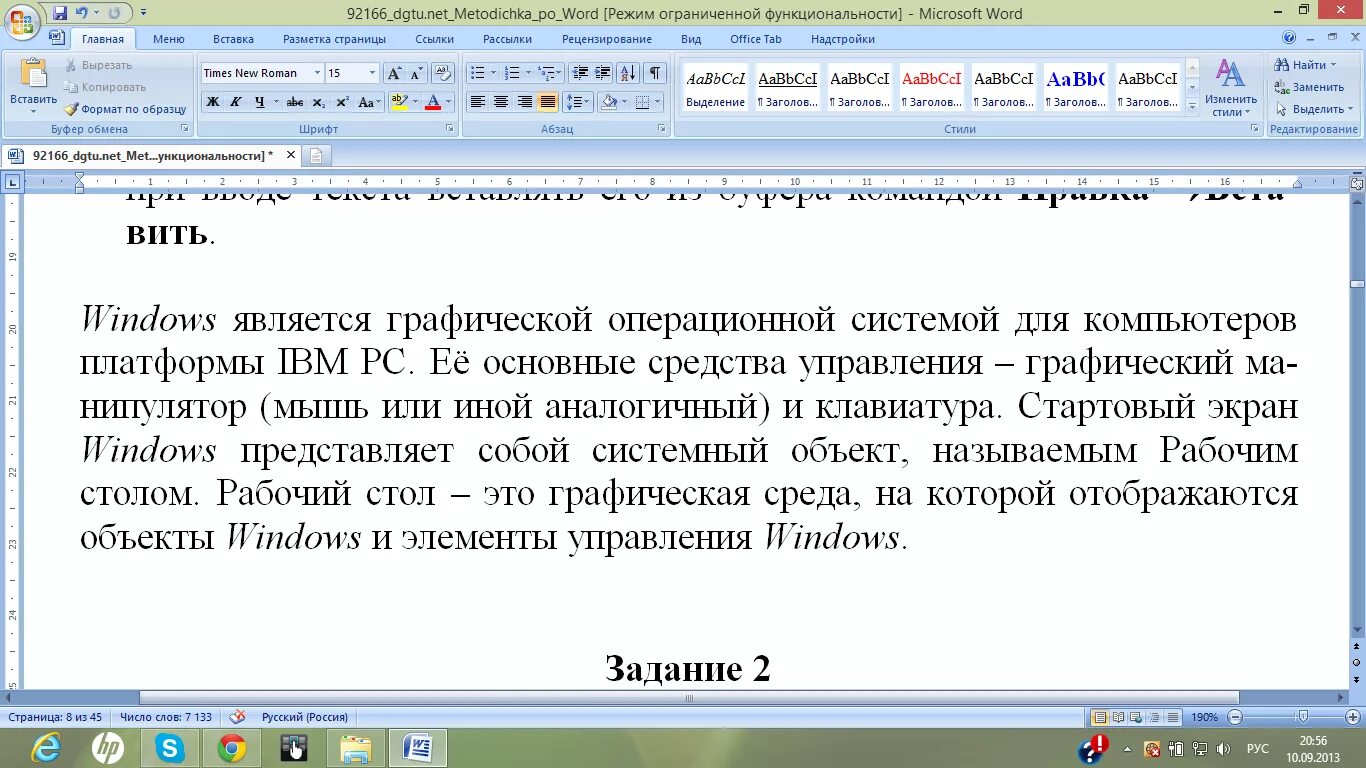Open the Office Tab ribbon tab

[x=755, y=39]
